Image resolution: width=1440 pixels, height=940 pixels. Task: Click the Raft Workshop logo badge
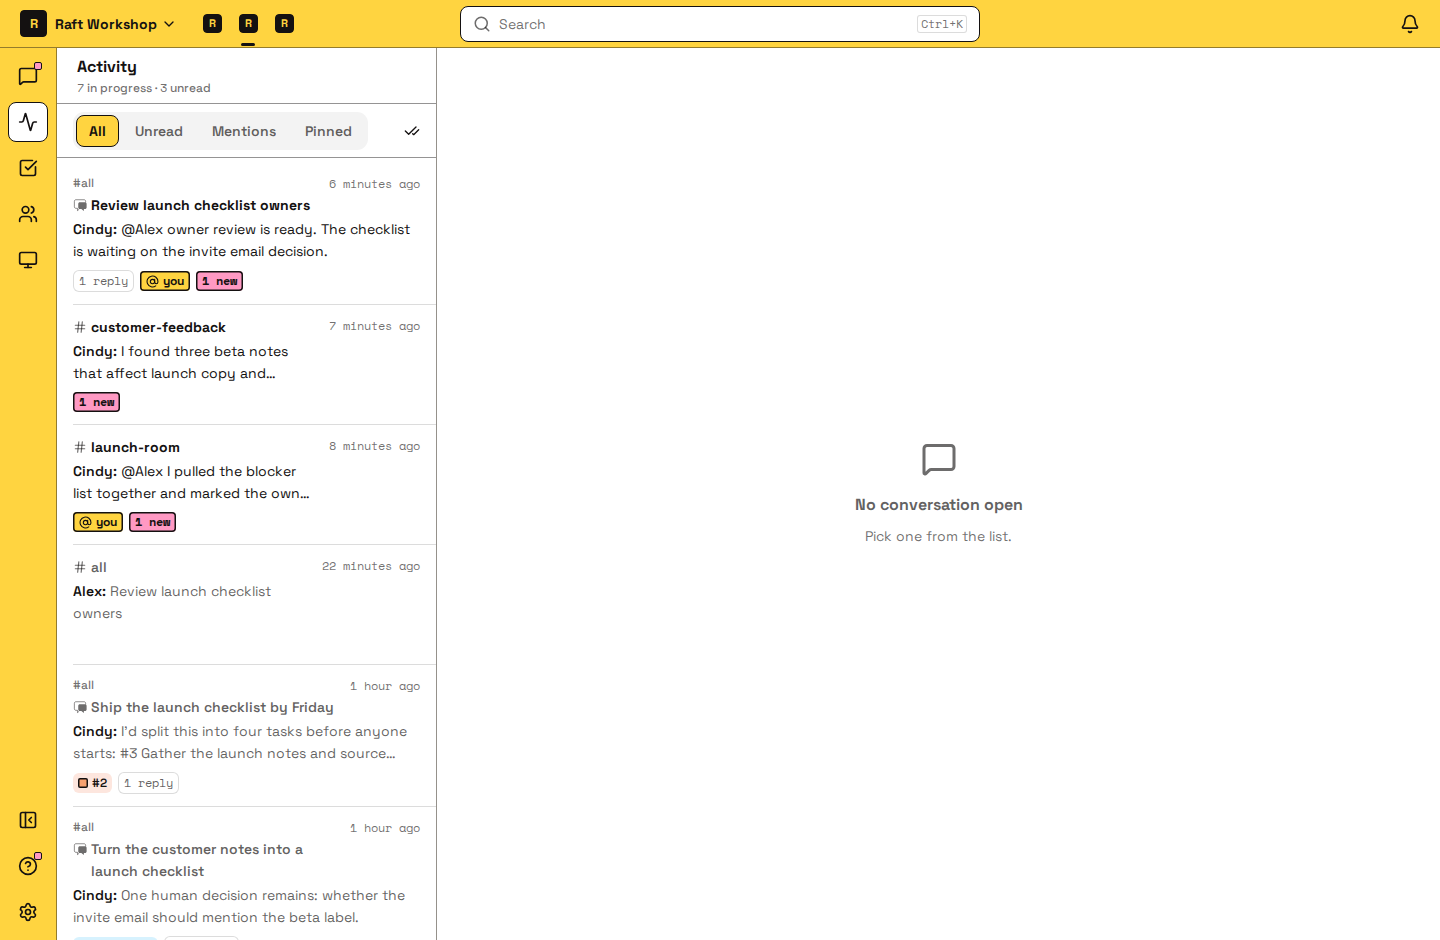(33, 24)
